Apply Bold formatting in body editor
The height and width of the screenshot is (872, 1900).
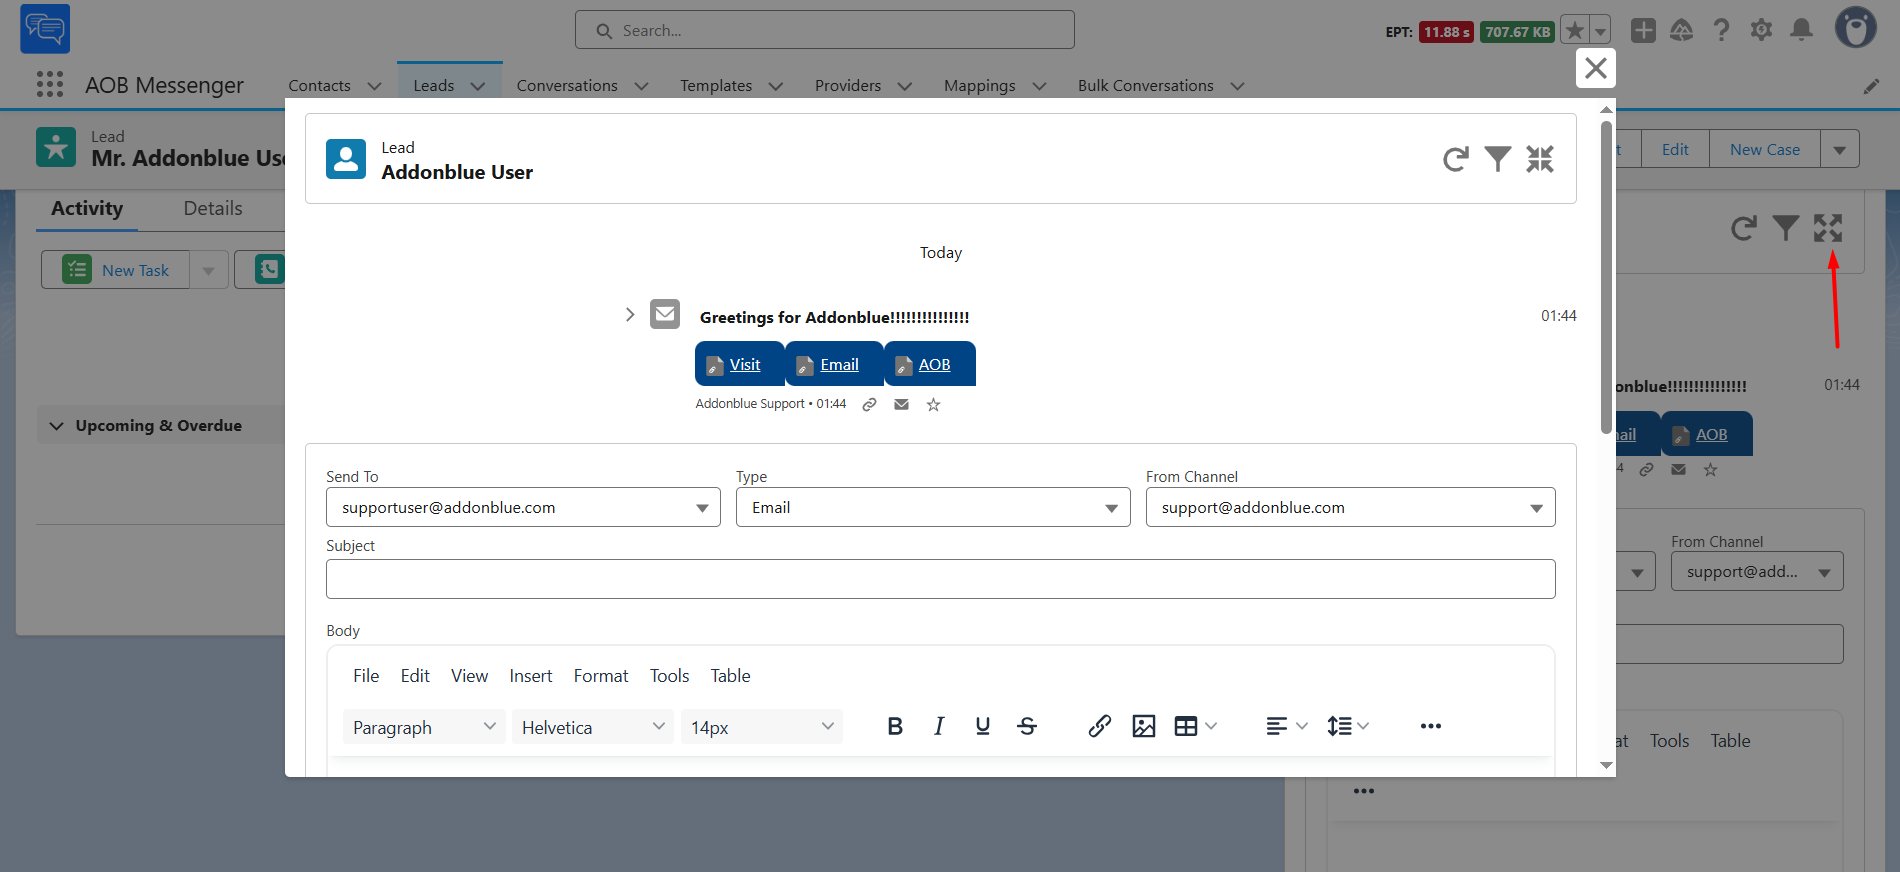click(x=895, y=726)
